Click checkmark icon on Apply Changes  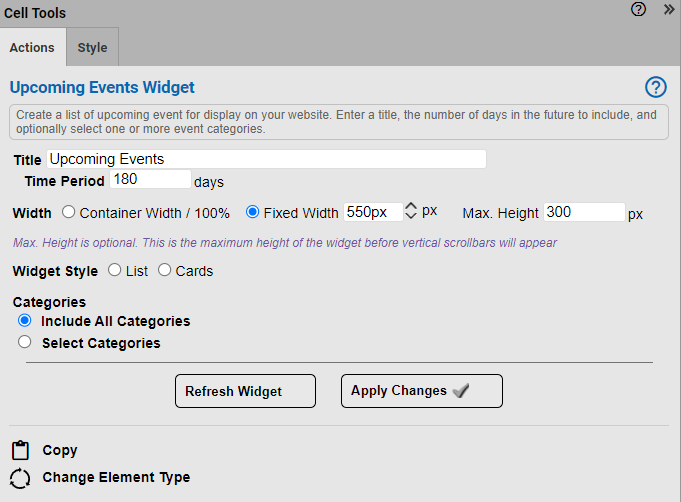tap(461, 391)
